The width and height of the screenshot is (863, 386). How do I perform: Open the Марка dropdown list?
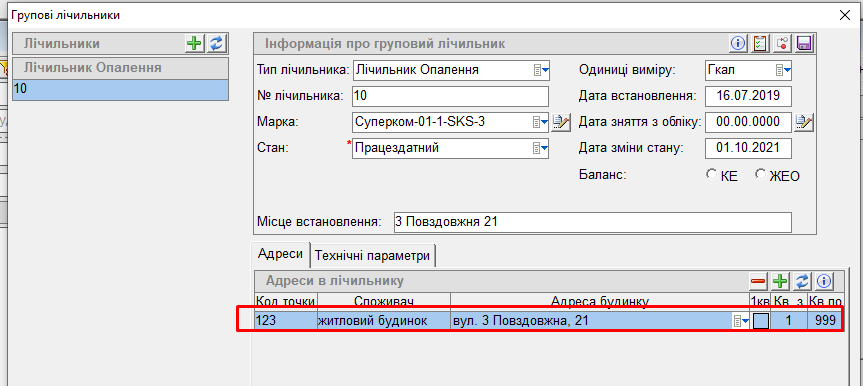point(540,122)
